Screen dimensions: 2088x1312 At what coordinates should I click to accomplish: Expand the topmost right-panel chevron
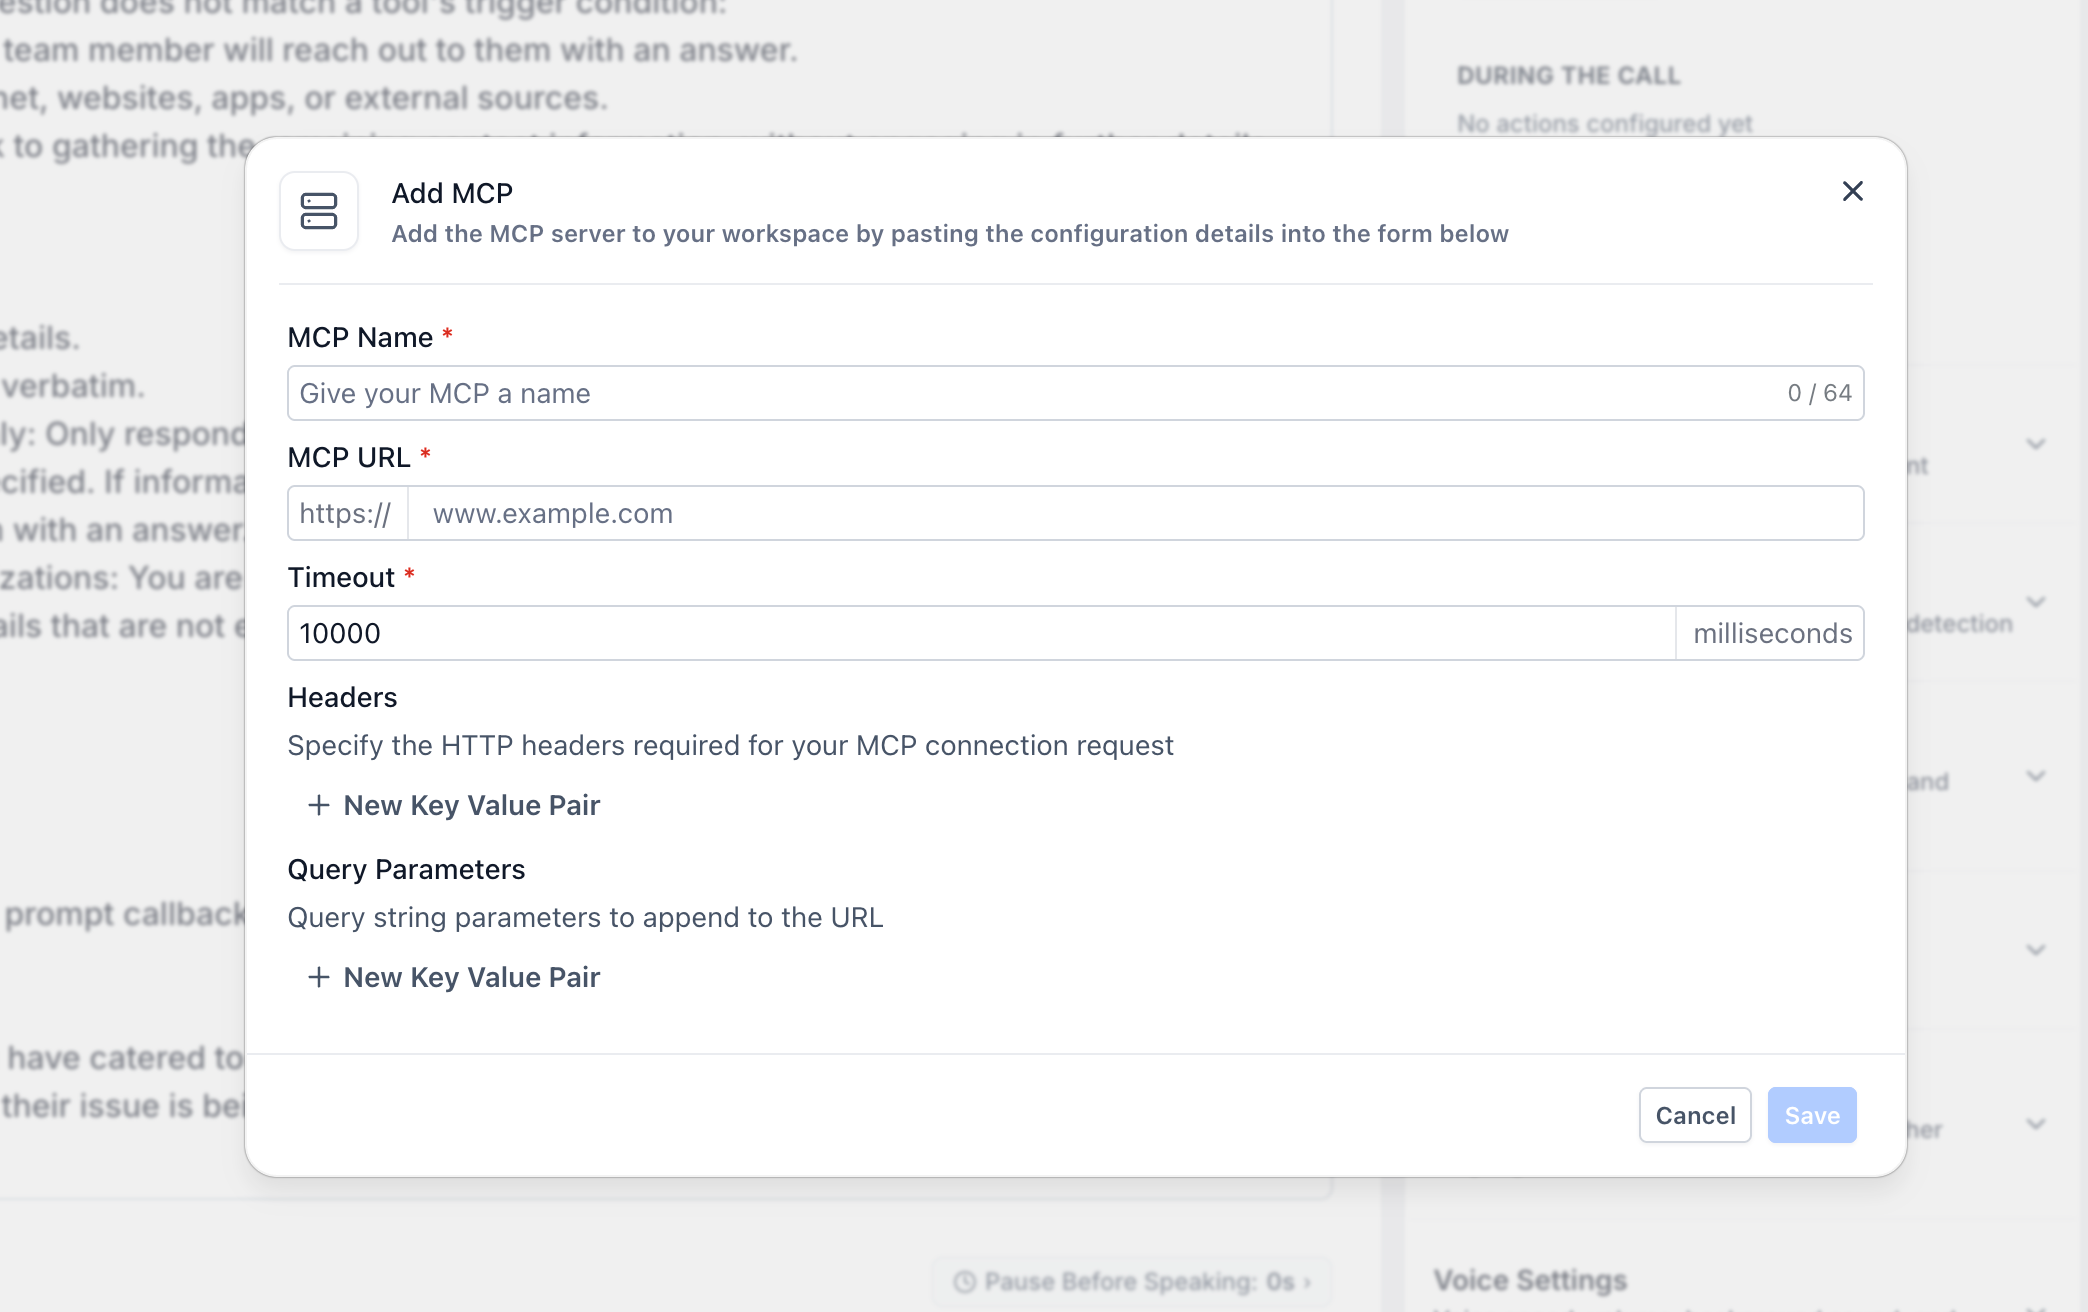coord(2036,444)
